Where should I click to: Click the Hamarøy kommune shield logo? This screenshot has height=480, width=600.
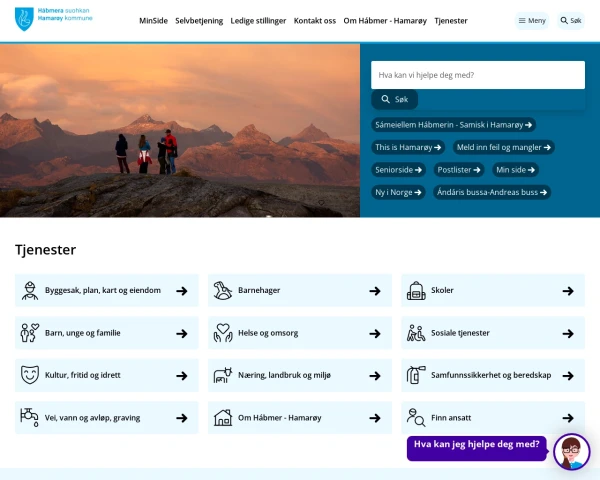point(24,19)
